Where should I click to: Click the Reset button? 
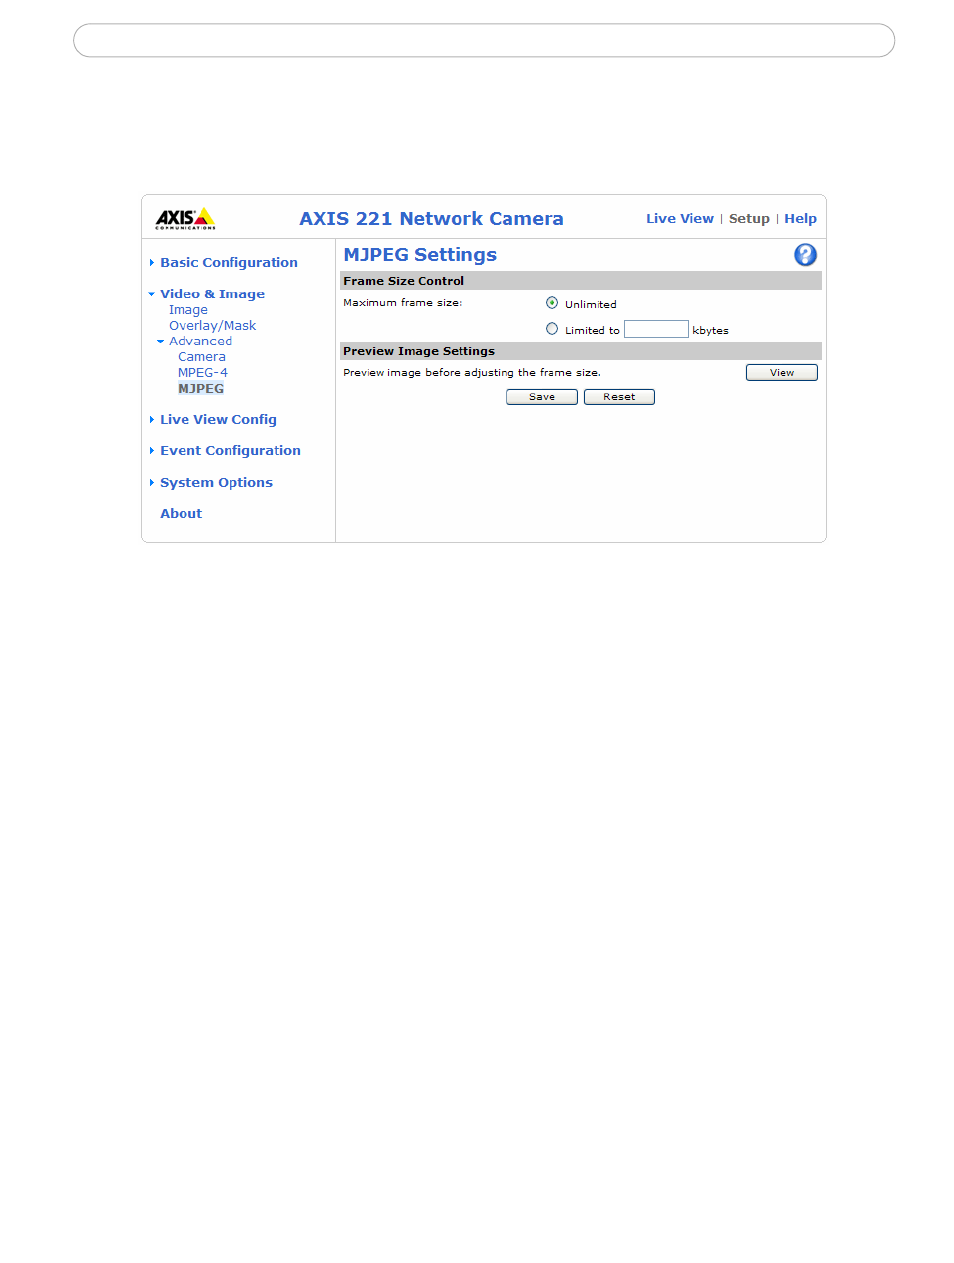(619, 397)
